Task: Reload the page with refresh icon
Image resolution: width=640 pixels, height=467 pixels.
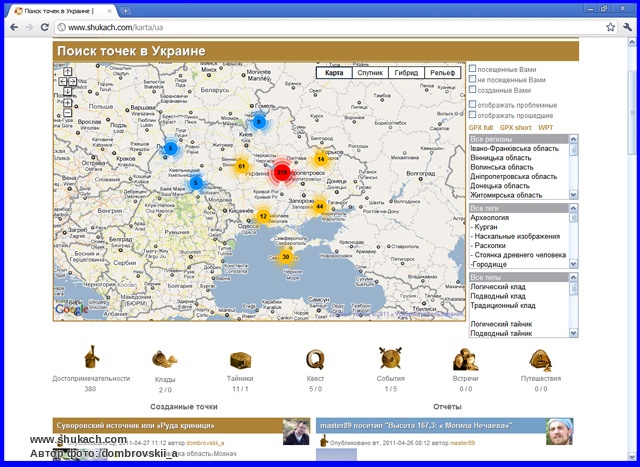Action: pos(44,27)
